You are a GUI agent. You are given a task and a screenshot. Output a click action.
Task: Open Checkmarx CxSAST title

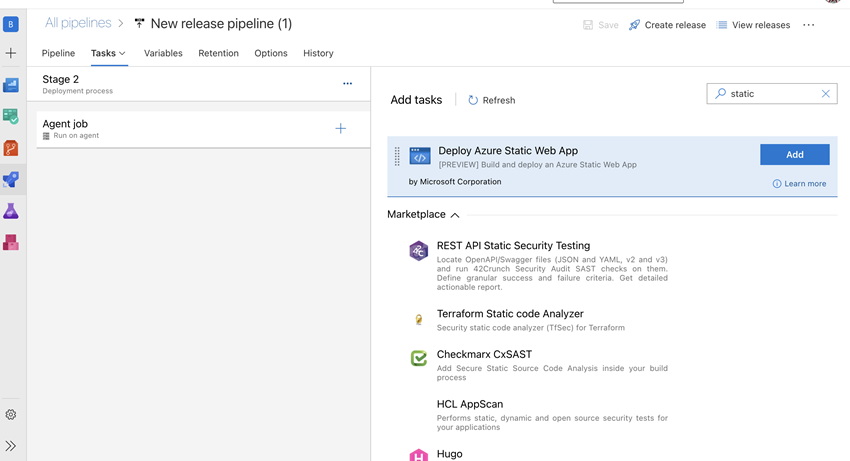pos(484,355)
